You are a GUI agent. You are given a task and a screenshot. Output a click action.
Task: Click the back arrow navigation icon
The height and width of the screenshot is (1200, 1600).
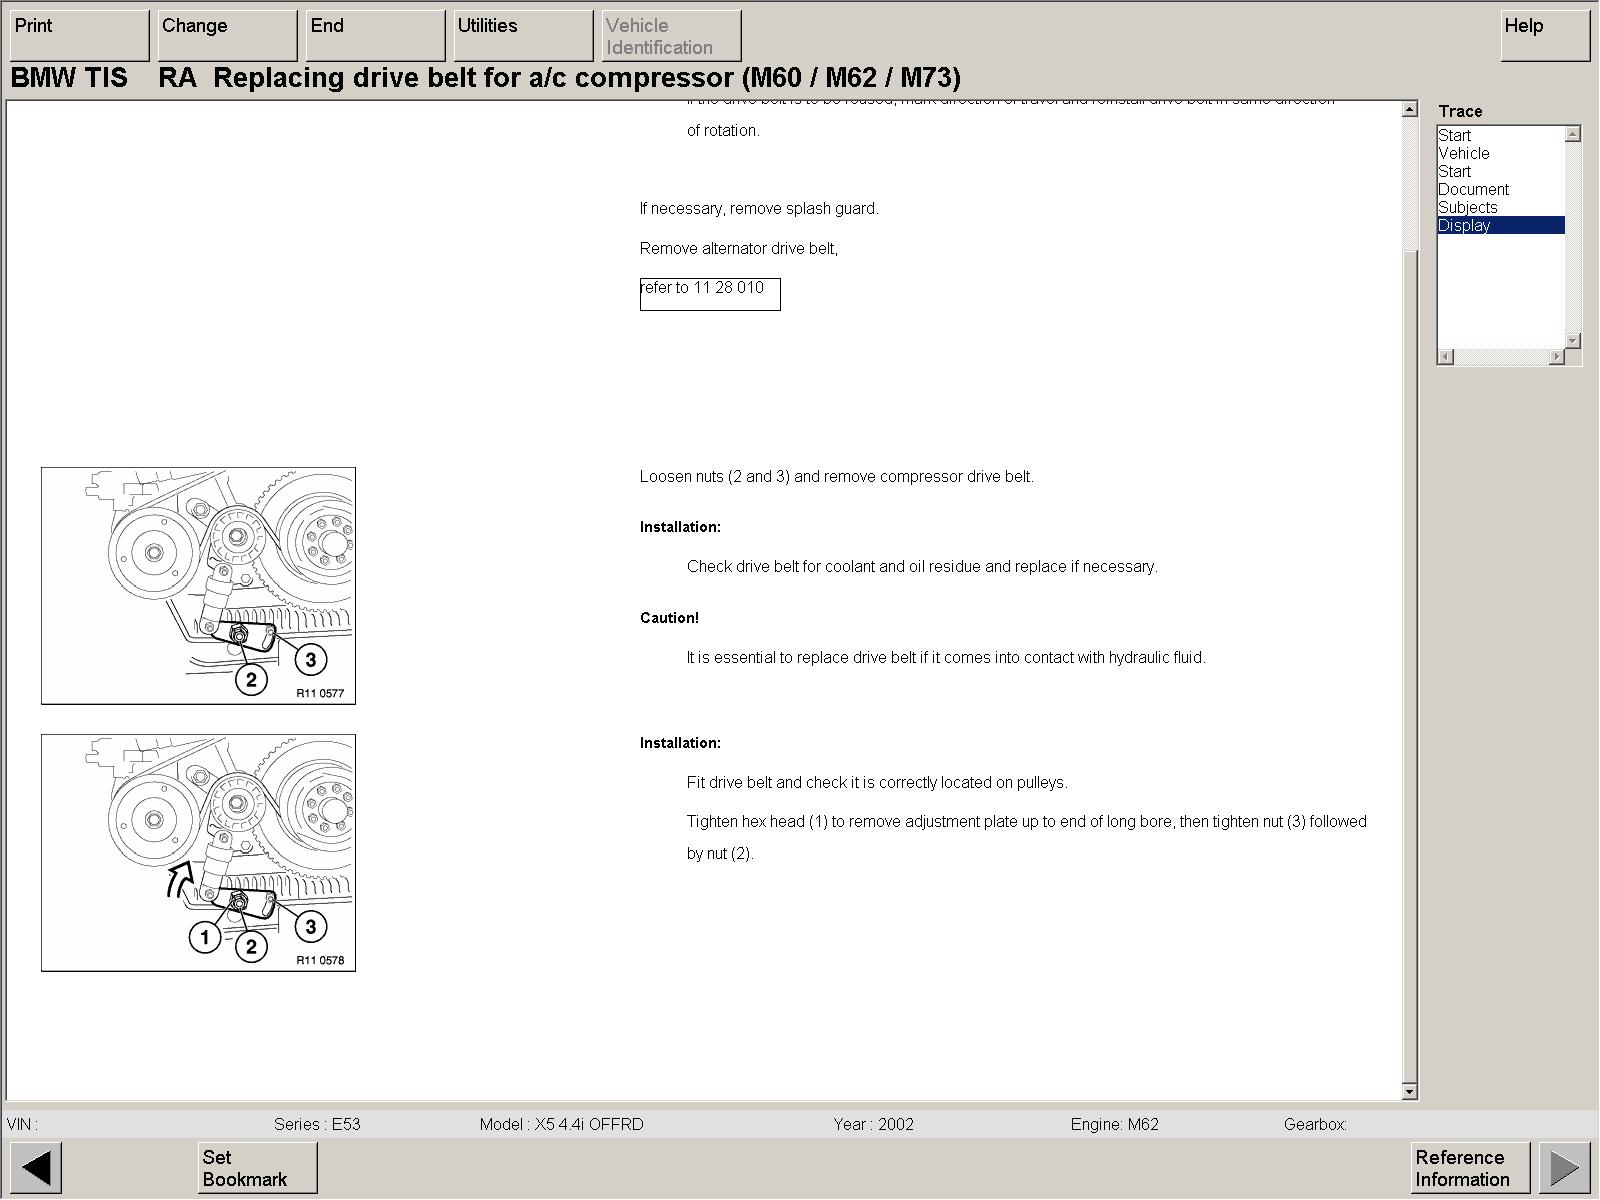tap(36, 1167)
